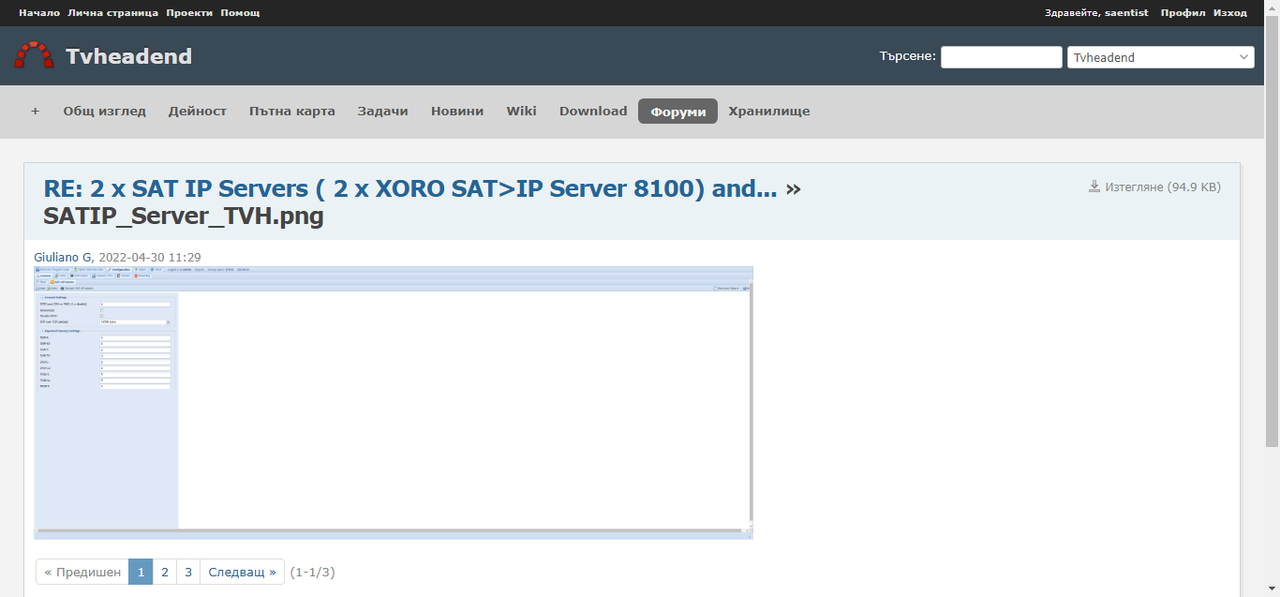Select the Пътна карта tab
The height and width of the screenshot is (597, 1280).
click(292, 111)
